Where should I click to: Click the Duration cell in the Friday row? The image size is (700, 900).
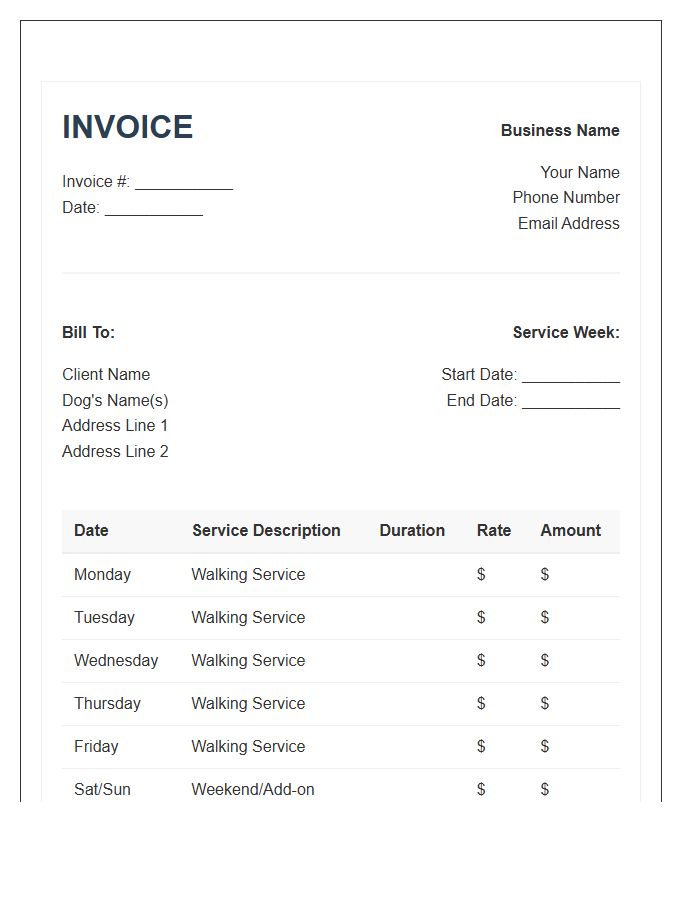pos(415,747)
